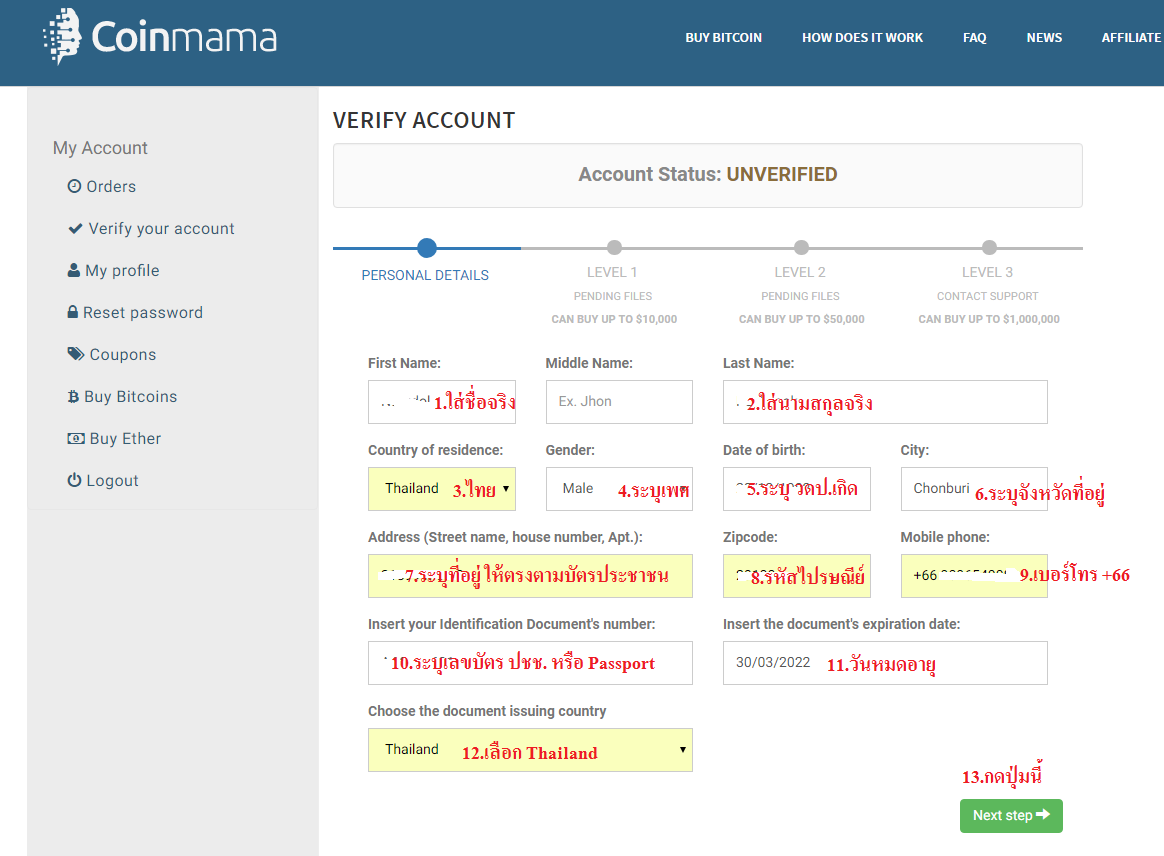Click the bitcoin icon beside Buy Bitcoins
Viewport: 1164px width, 856px height.
point(73,396)
